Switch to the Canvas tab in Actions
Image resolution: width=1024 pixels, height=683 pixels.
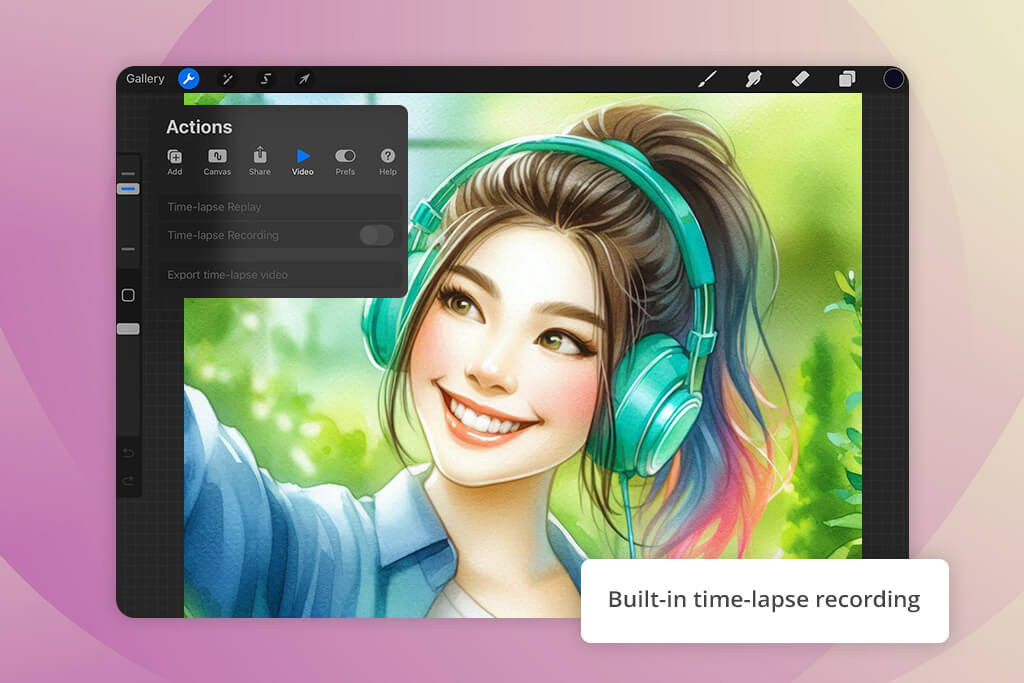point(217,162)
